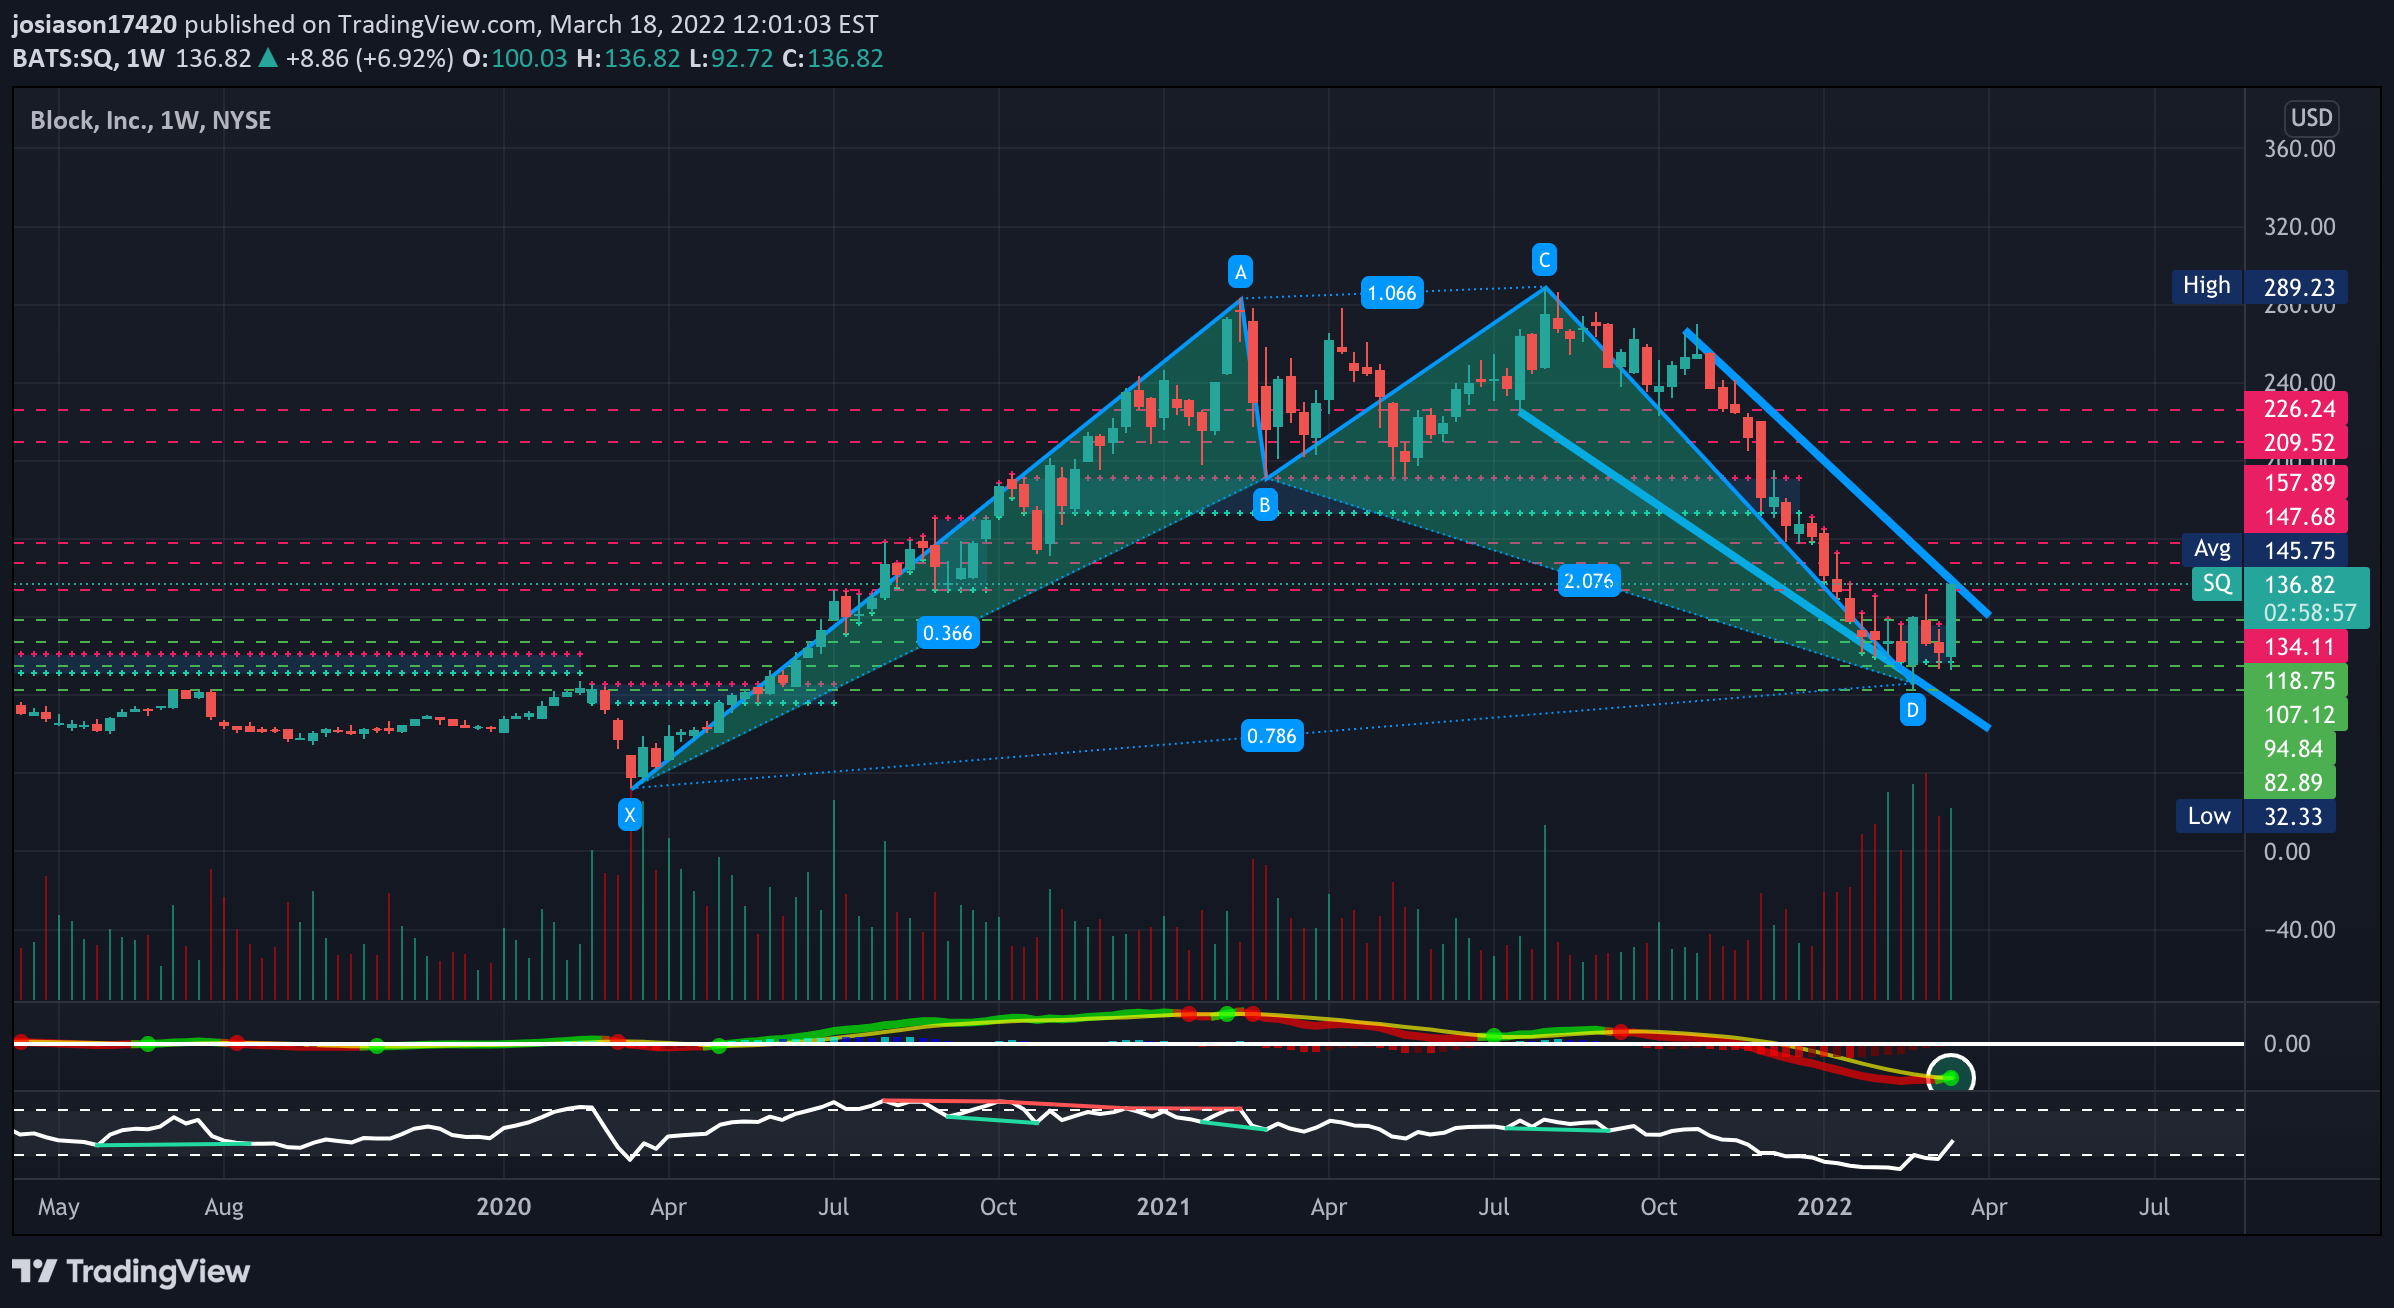Click the Block, Inc., 1W, NYSE title
This screenshot has height=1308, width=2394.
click(x=151, y=121)
